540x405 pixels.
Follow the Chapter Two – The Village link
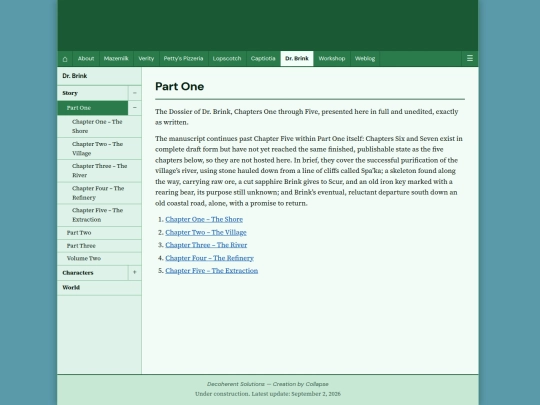pyautogui.click(x=206, y=232)
